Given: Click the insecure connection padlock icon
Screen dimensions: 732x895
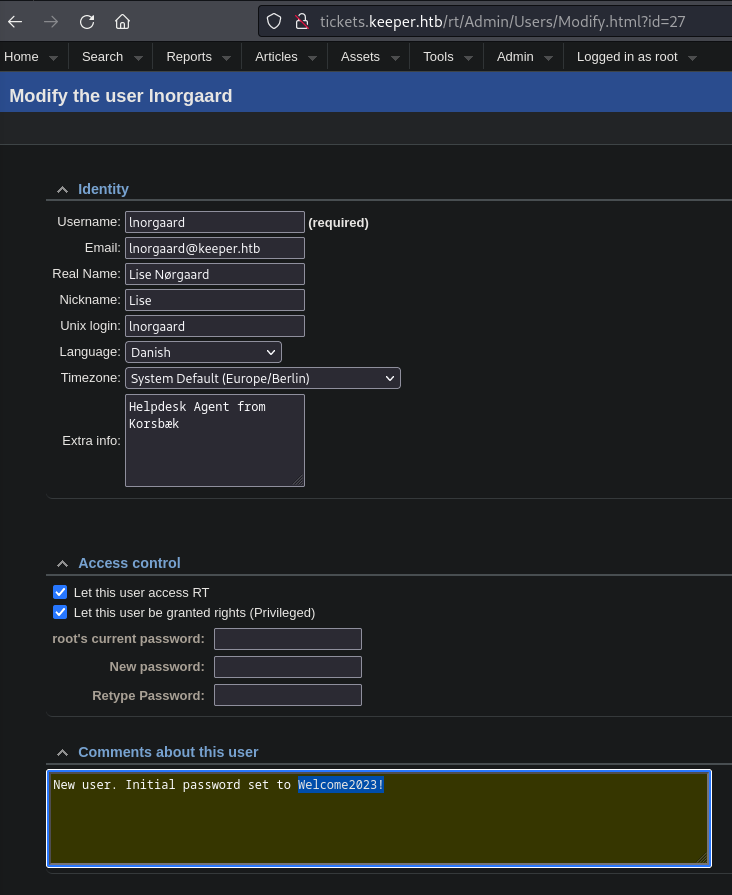Looking at the screenshot, I should point(300,21).
